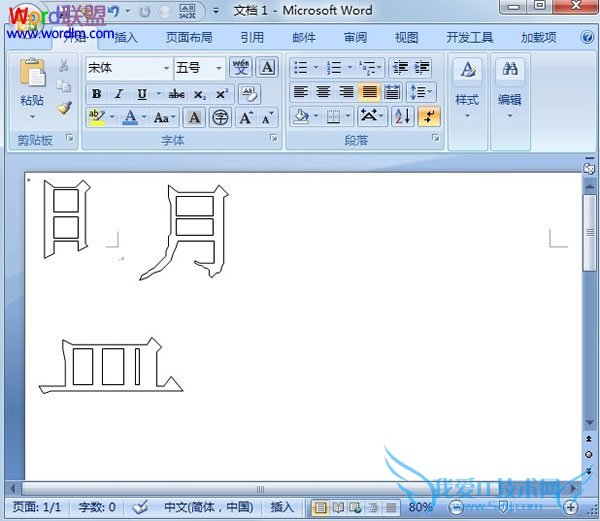Click the Paste clipboard icon
Viewport: 600px width, 521px height.
coord(32,72)
